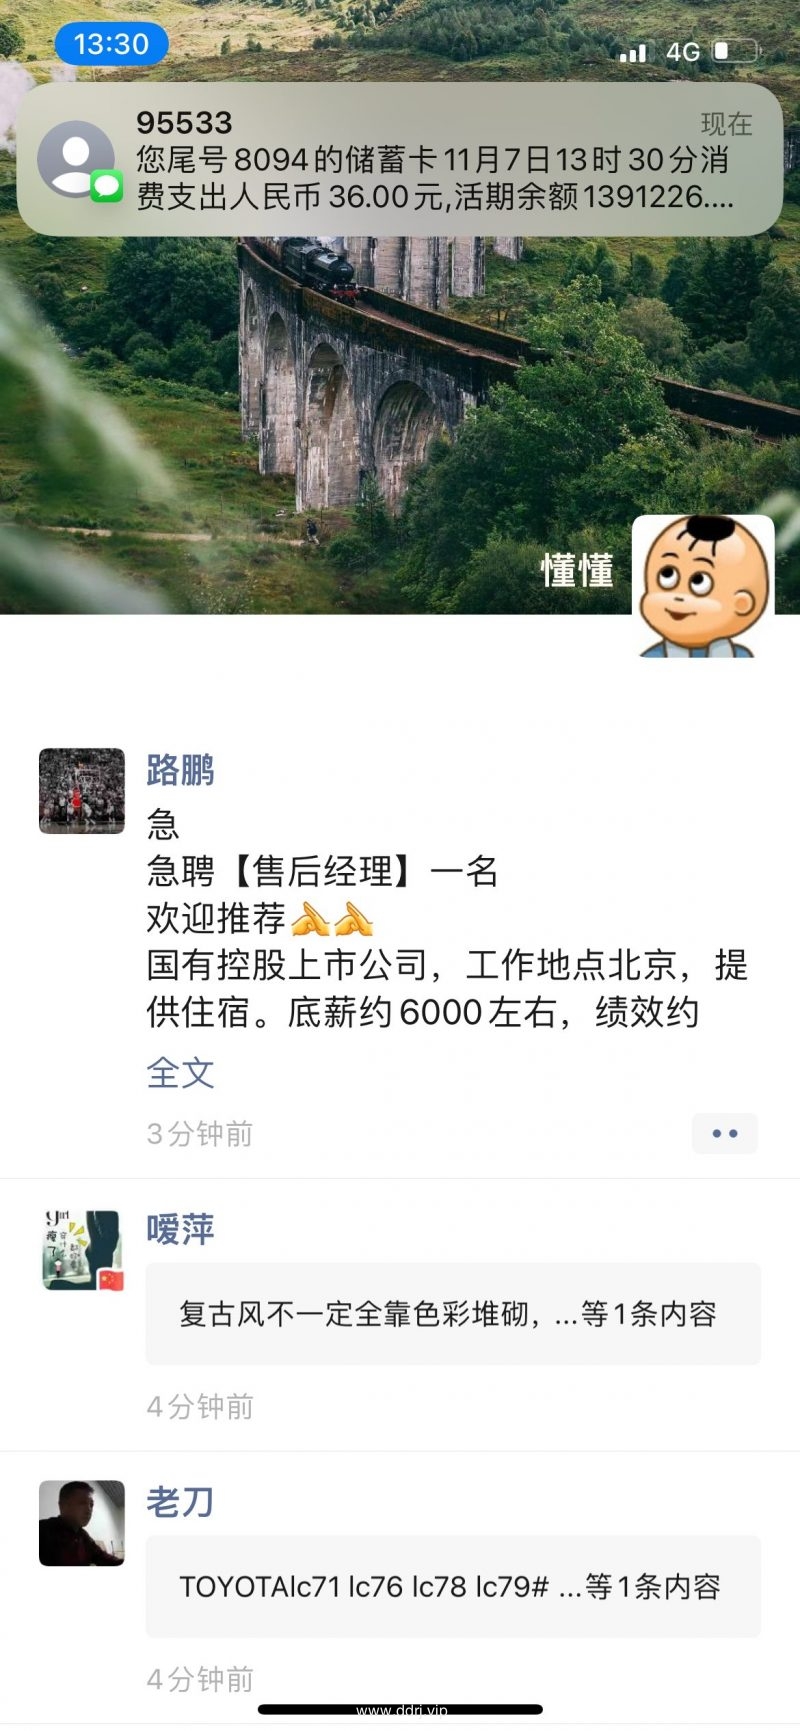Tap the 4G signal indicator
Screen dimensions: 800x1731
point(683,52)
